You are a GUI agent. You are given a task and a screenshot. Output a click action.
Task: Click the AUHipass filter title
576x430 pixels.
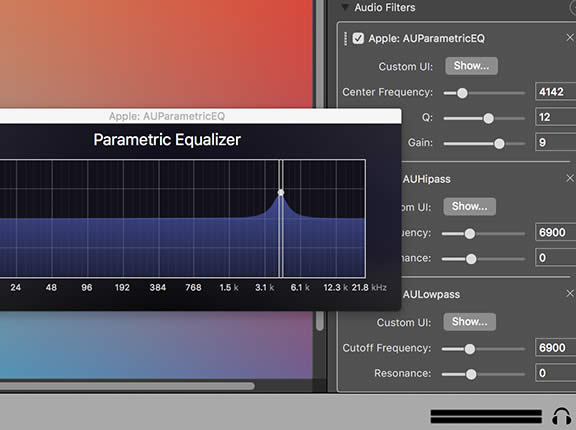tap(426, 179)
